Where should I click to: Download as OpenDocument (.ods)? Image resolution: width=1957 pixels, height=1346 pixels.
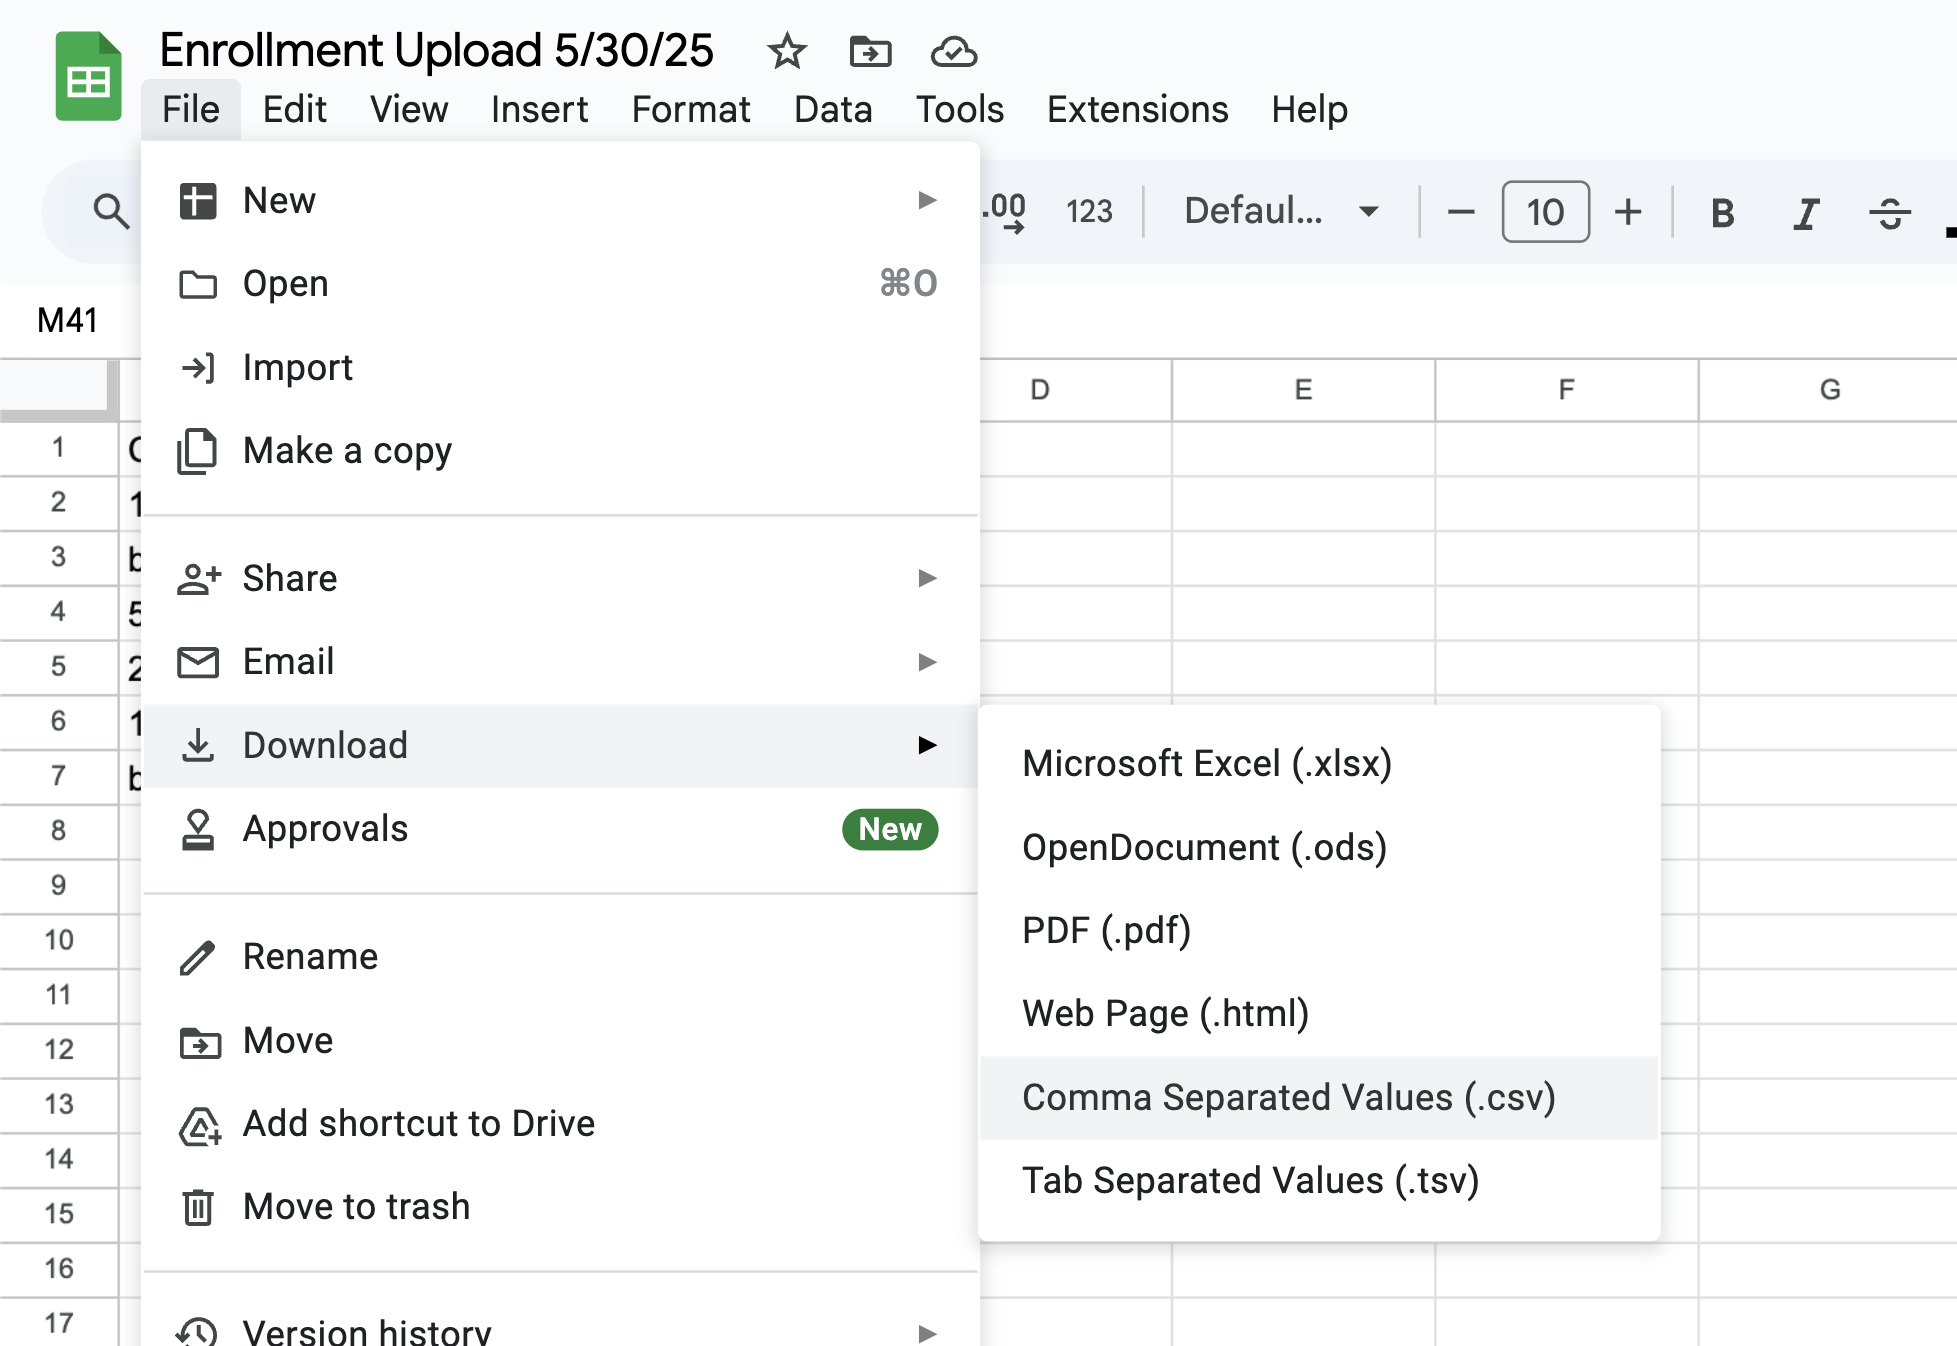point(1319,848)
